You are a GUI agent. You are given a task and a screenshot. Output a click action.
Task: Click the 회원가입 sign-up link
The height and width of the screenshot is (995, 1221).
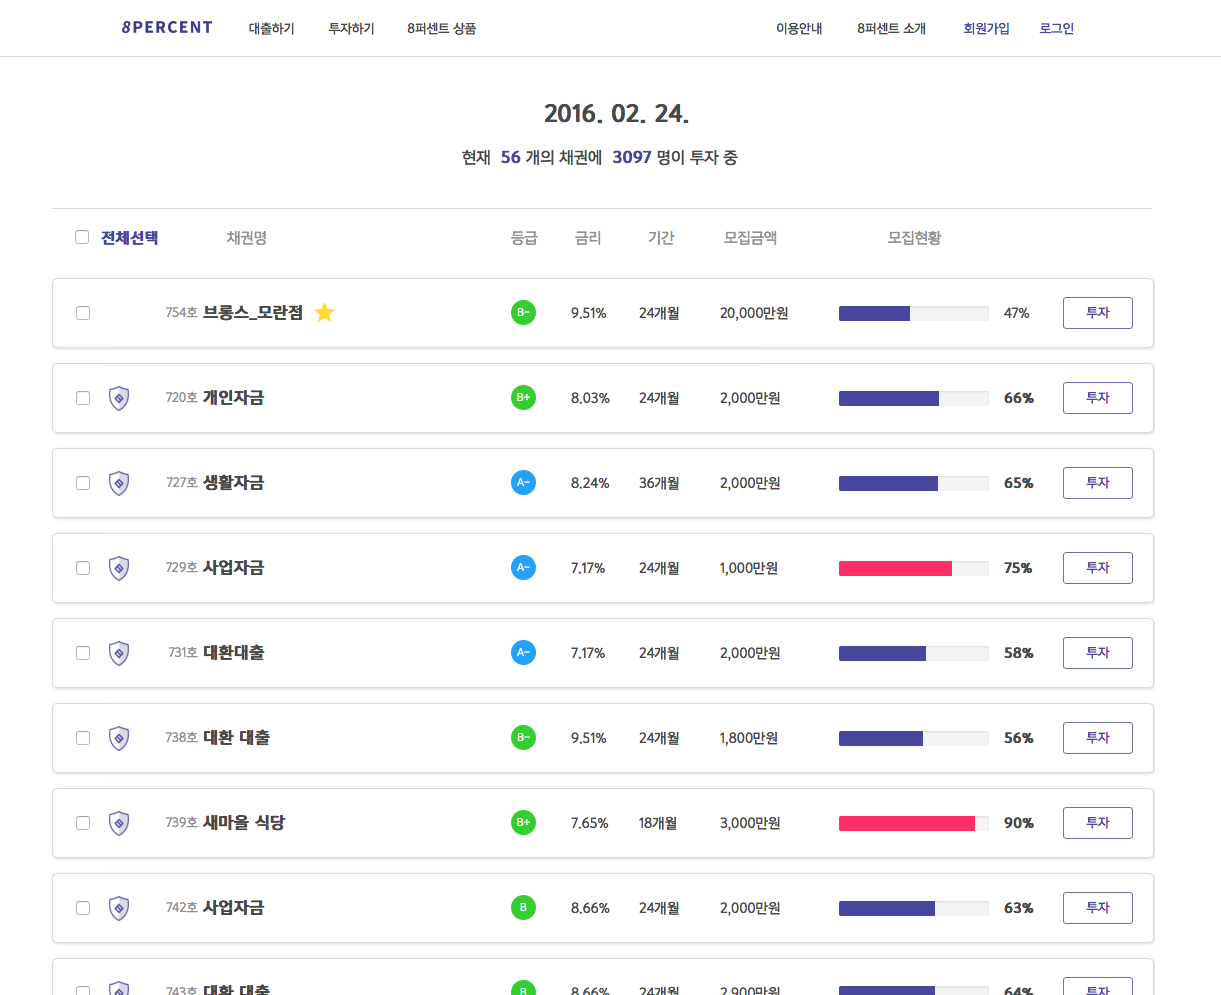(986, 28)
